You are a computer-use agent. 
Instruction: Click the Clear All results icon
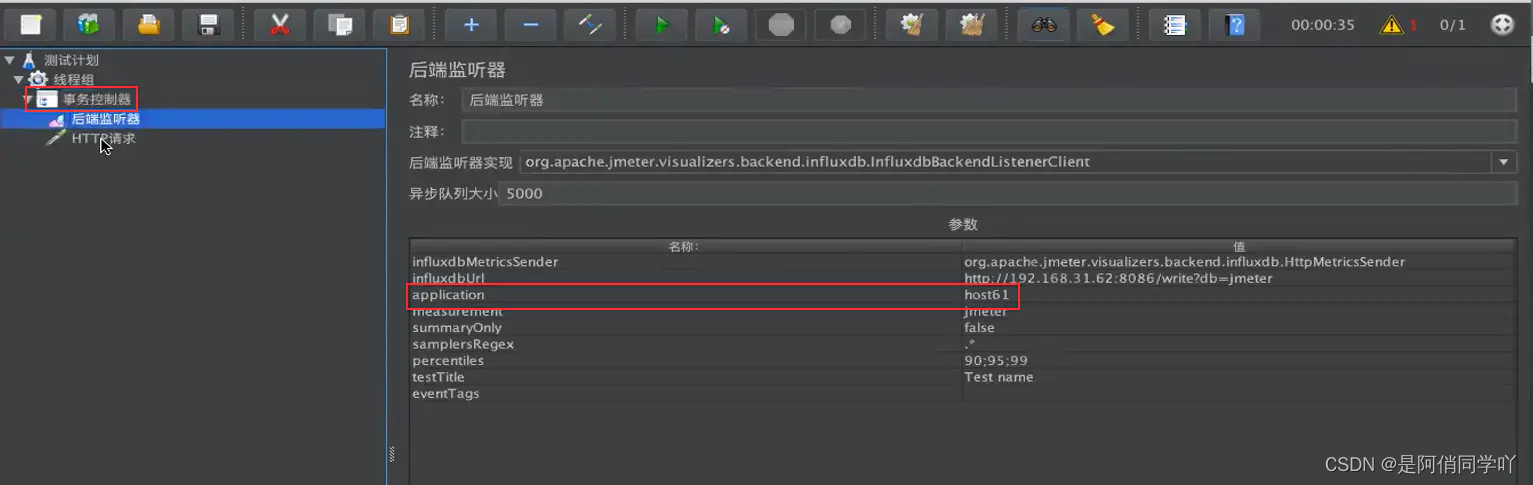[x=971, y=24]
